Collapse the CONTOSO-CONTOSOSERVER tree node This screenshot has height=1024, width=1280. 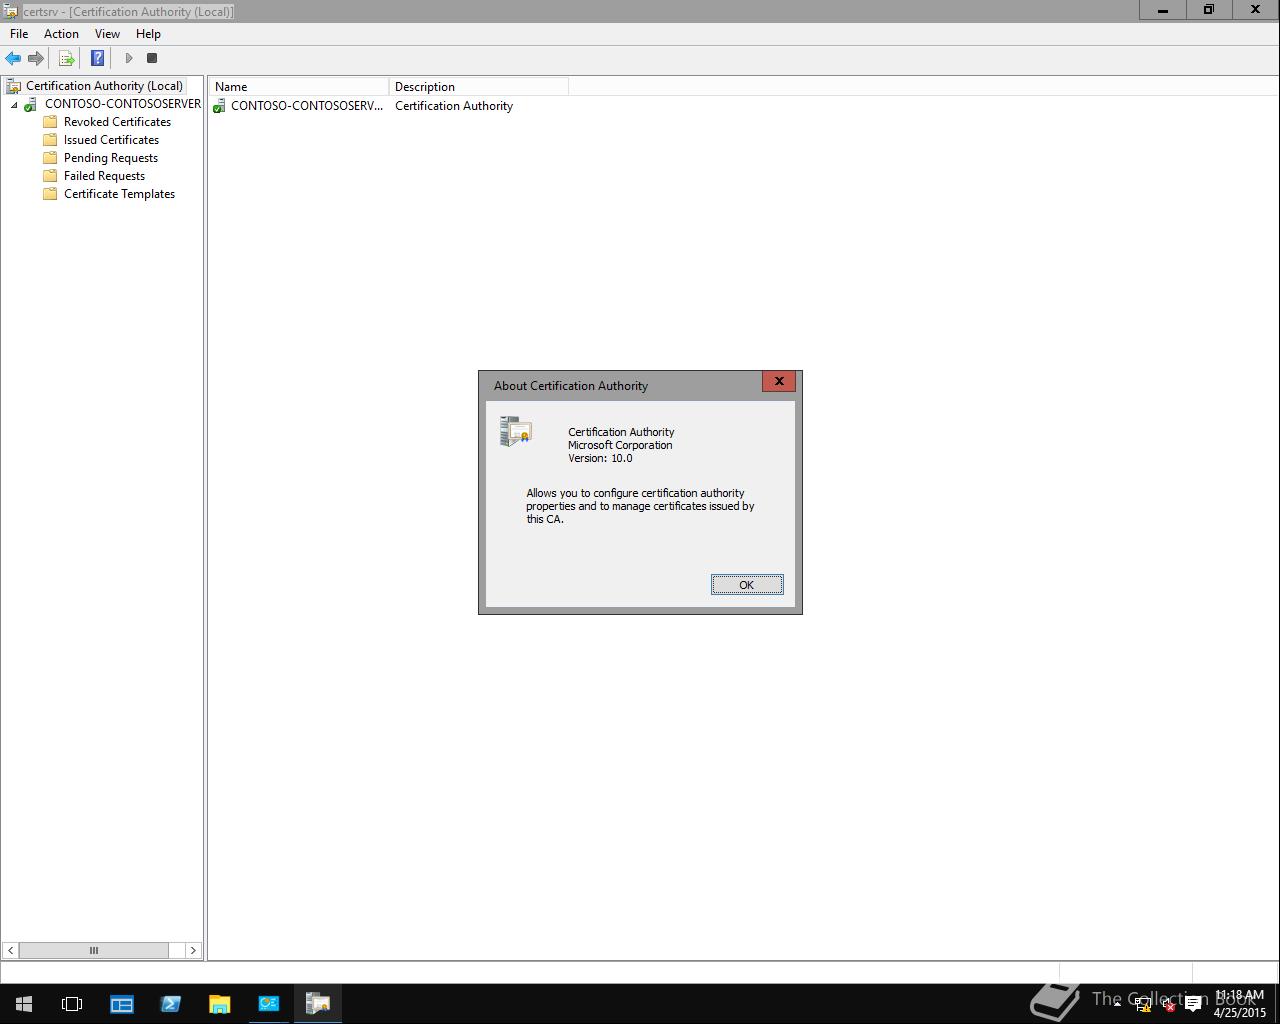pos(14,105)
